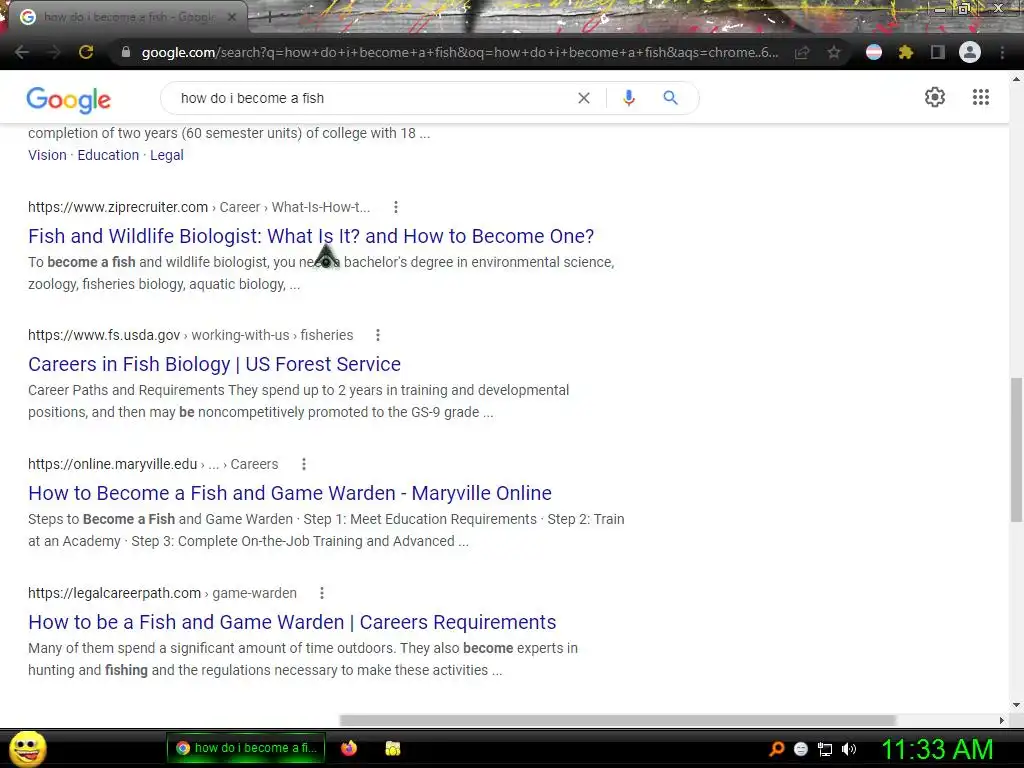Open 'How to be a Fish and Game Warden' result
The width and height of the screenshot is (1024, 768).
292,622
